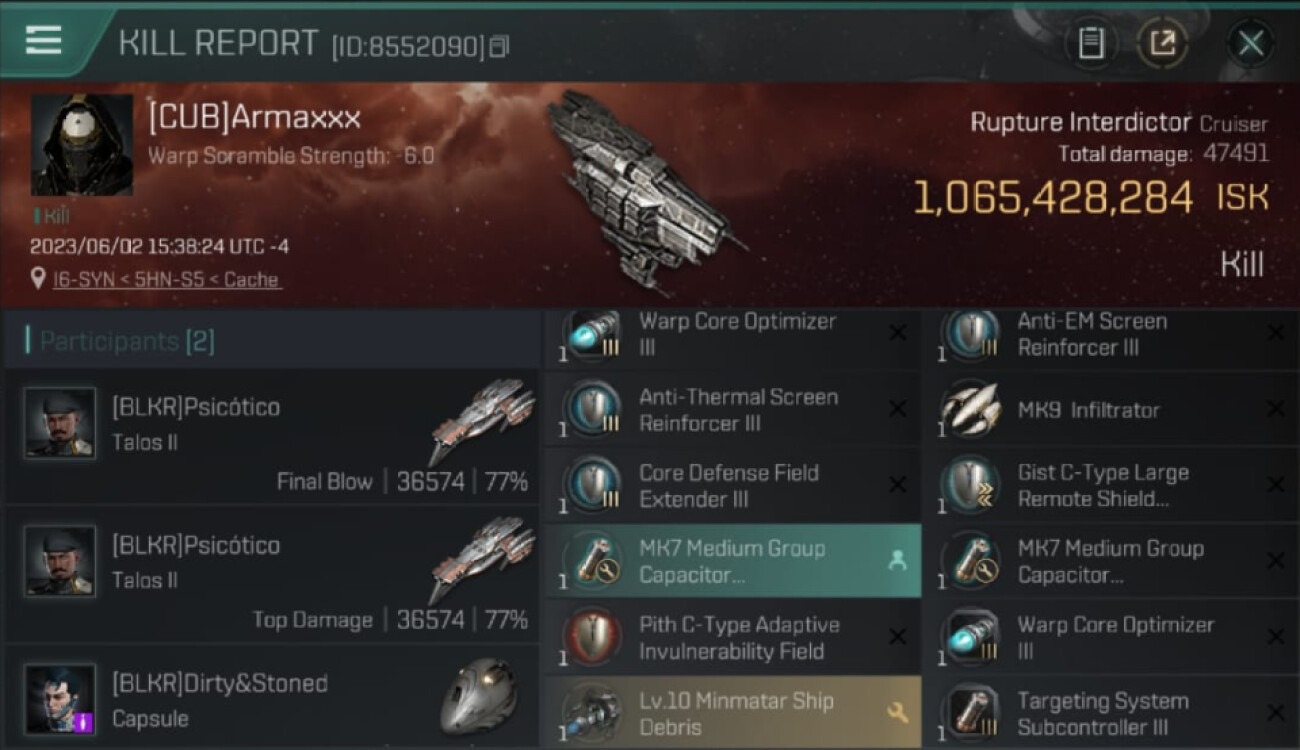Select Psicótico's Final Blow participant entry
The height and width of the screenshot is (750, 1300).
tap(271, 438)
